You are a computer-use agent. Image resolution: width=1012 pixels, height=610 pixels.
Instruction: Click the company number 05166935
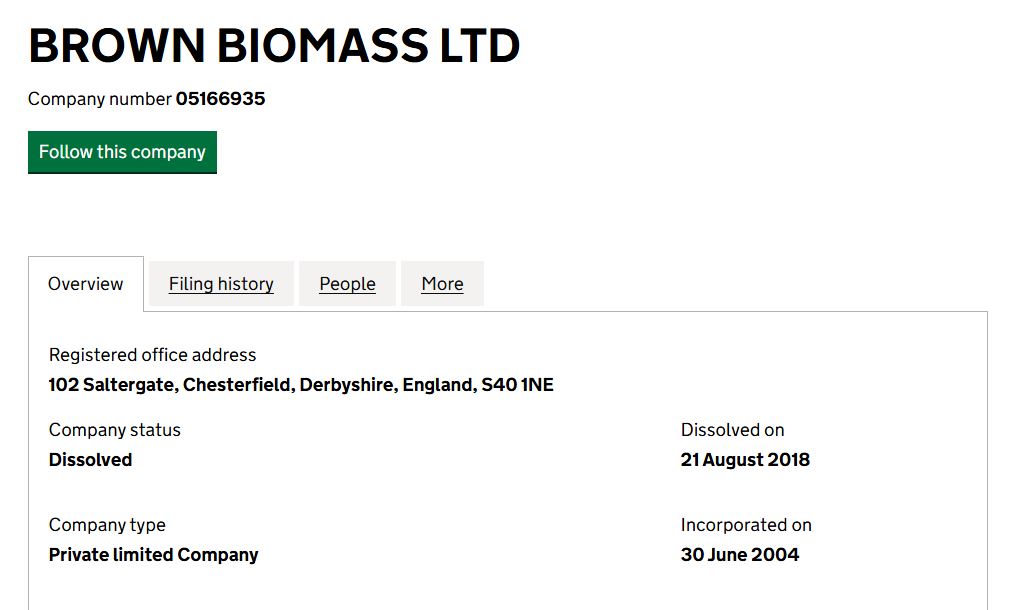[x=220, y=99]
